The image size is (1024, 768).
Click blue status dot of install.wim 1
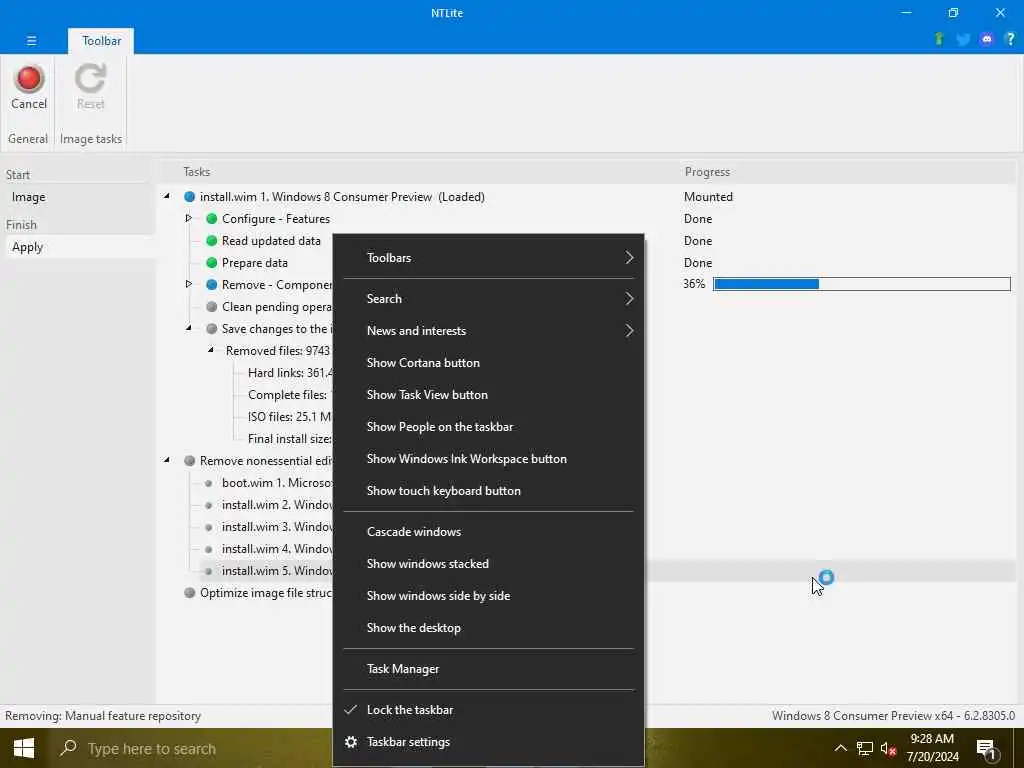coord(189,197)
